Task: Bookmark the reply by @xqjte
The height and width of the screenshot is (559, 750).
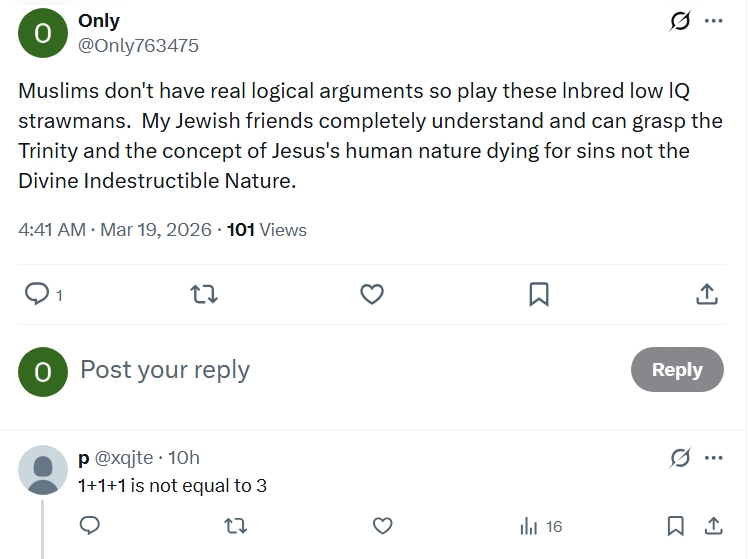Action: pyautogui.click(x=676, y=526)
